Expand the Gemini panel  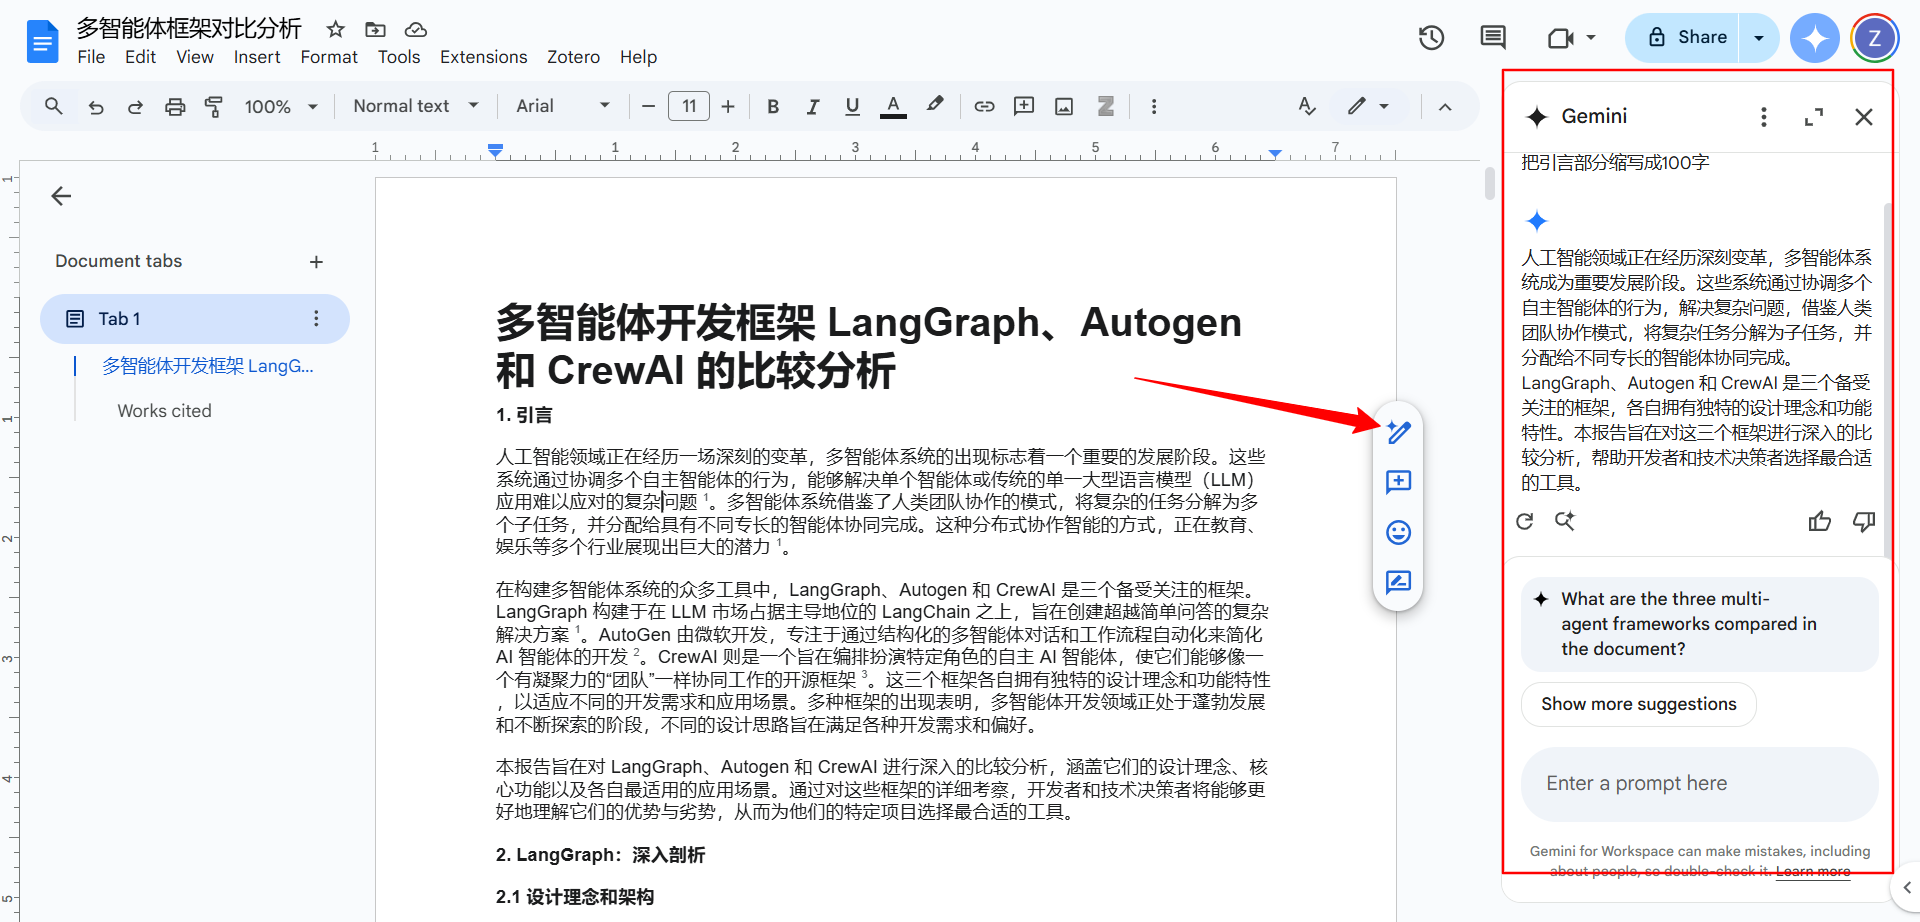1814,117
